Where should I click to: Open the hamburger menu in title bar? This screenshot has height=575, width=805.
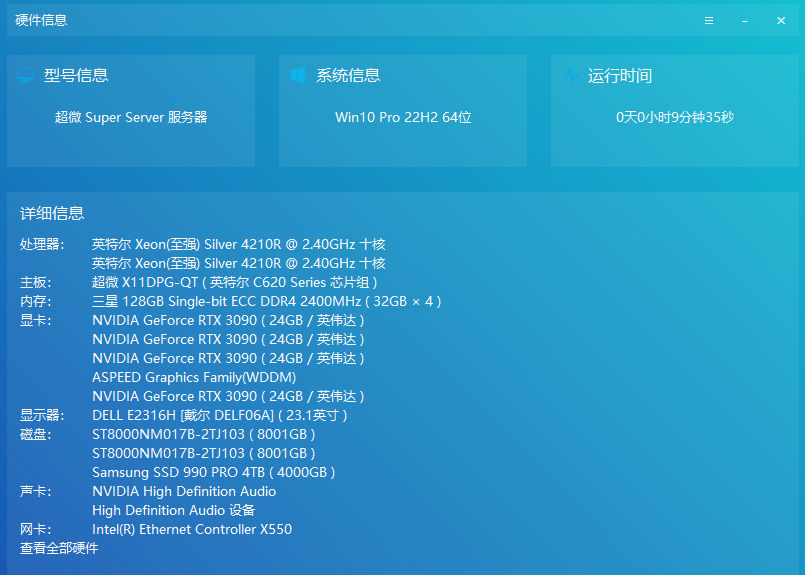click(x=708, y=21)
